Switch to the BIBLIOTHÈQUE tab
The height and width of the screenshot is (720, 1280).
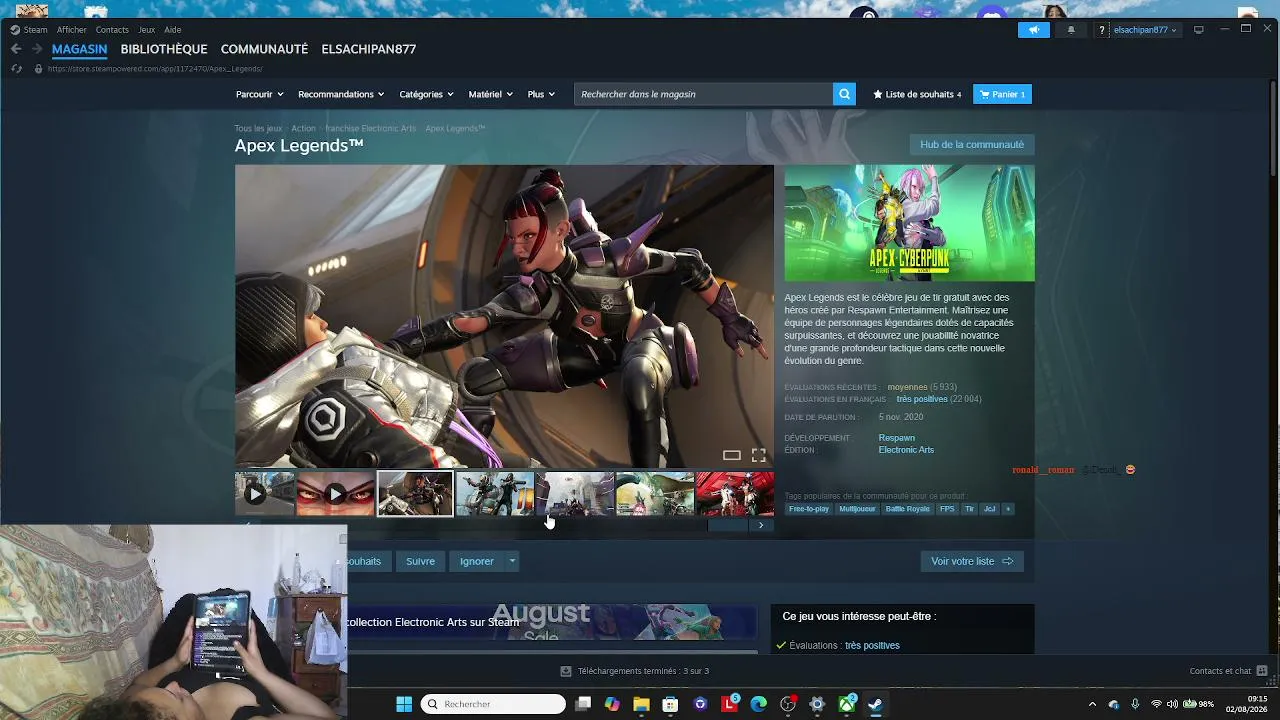click(x=164, y=49)
